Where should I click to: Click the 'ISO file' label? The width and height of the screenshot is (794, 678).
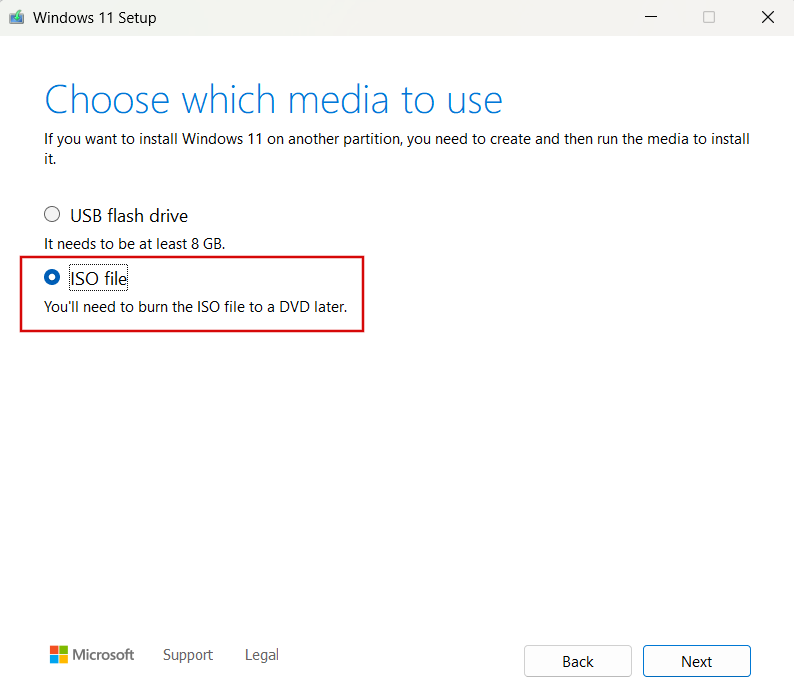click(98, 278)
